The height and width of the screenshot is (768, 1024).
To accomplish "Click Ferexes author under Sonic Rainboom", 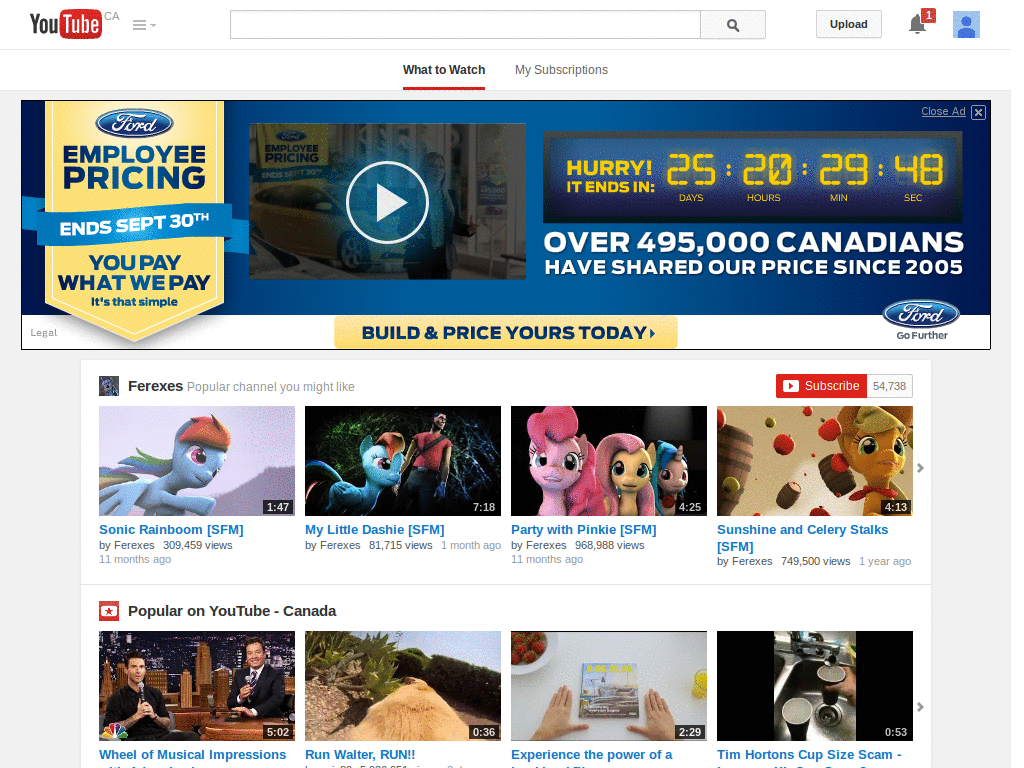I will tap(134, 545).
